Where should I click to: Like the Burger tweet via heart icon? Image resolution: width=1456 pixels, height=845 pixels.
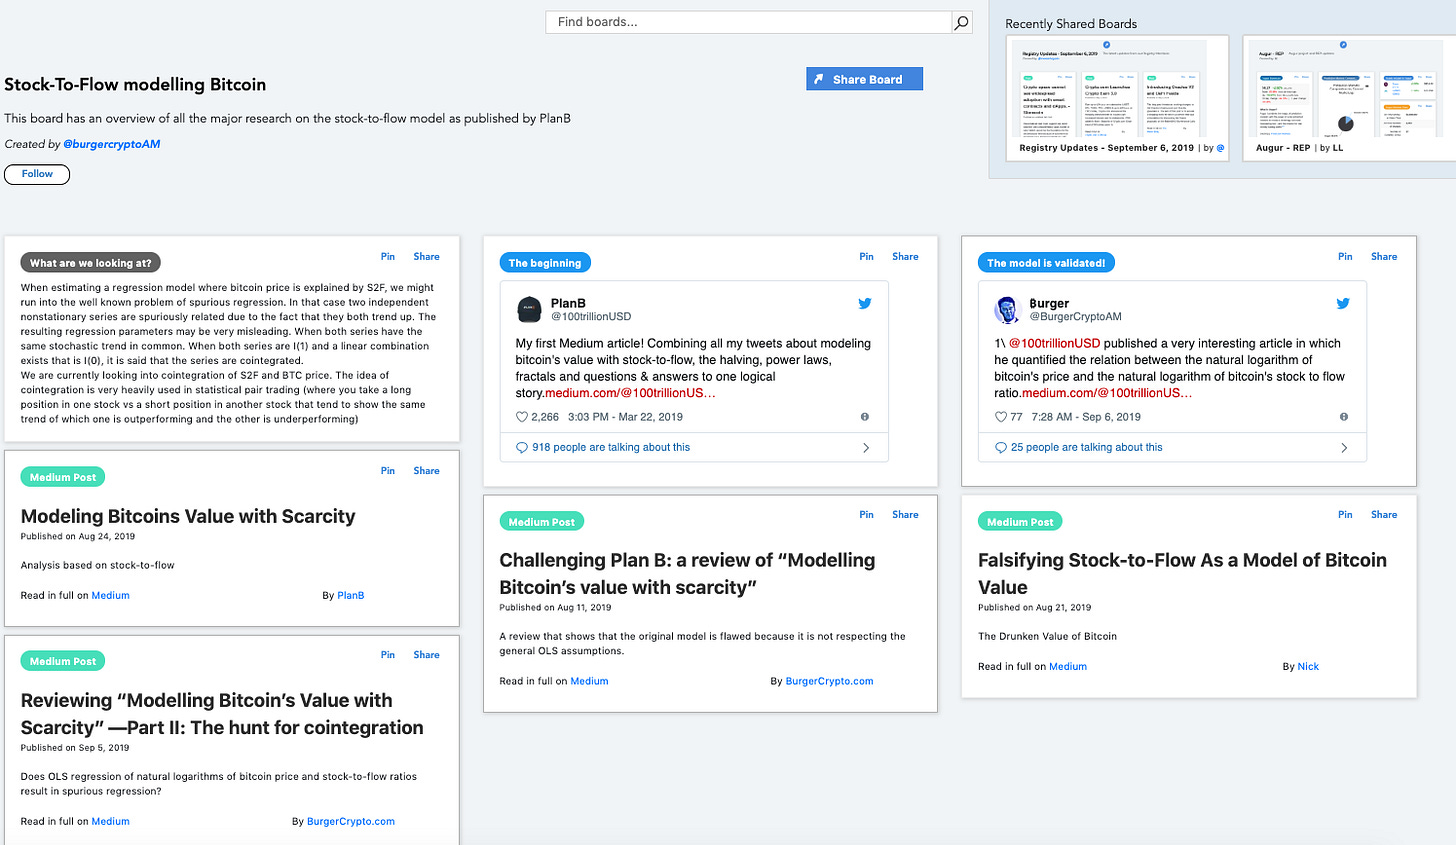point(1000,417)
